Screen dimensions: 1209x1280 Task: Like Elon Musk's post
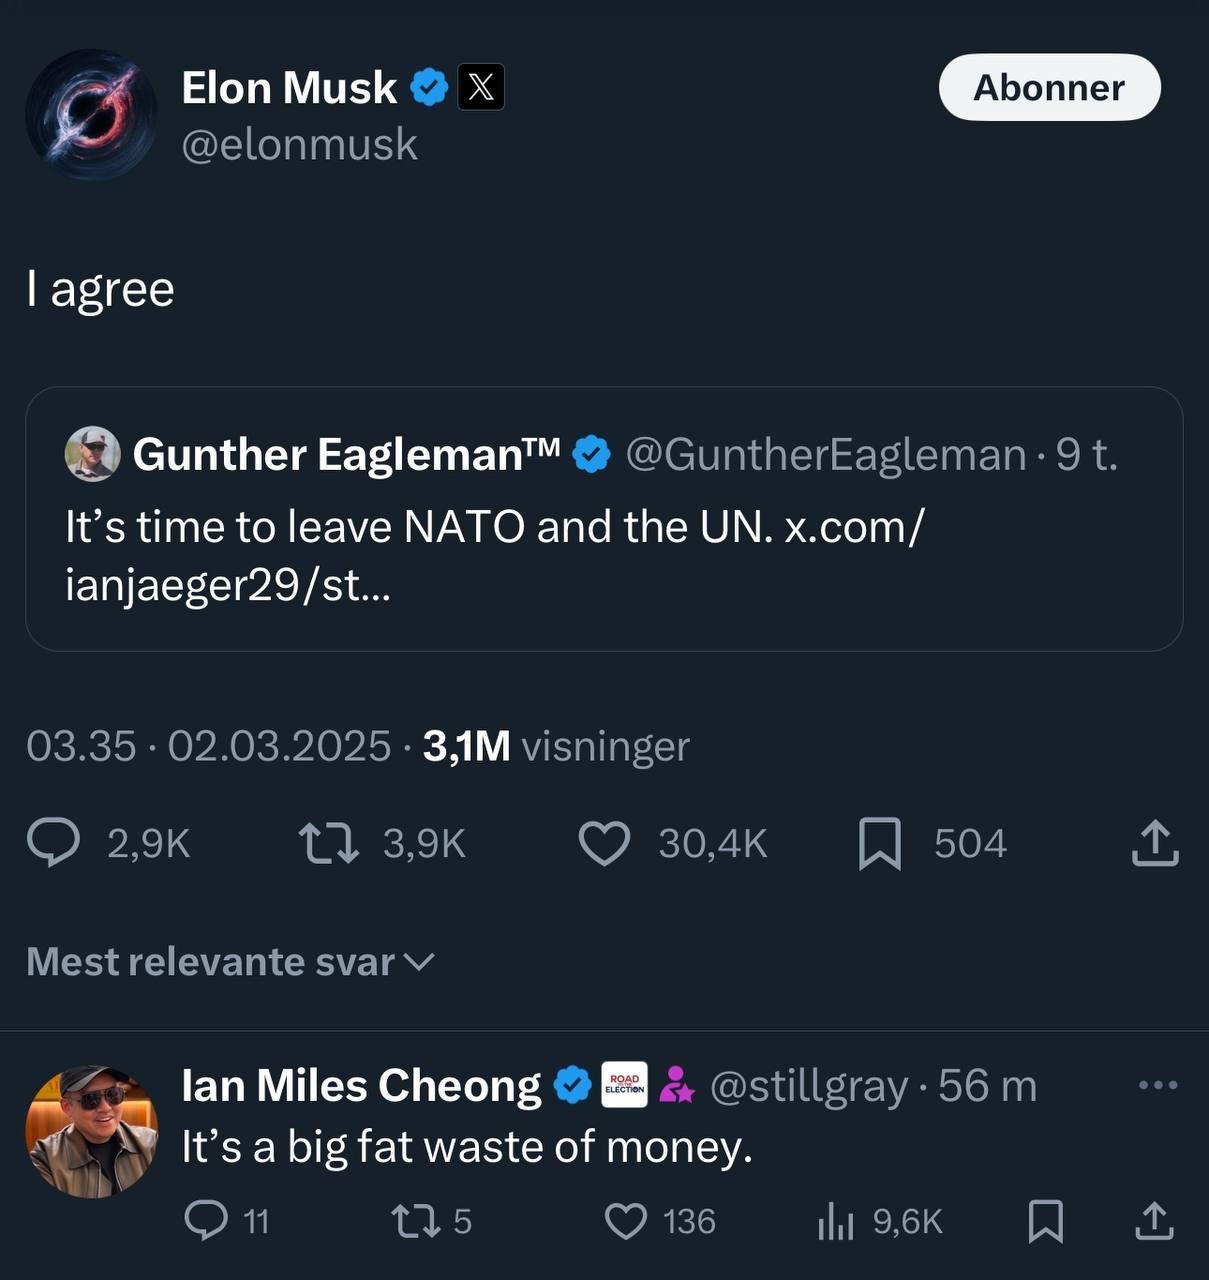click(x=604, y=842)
